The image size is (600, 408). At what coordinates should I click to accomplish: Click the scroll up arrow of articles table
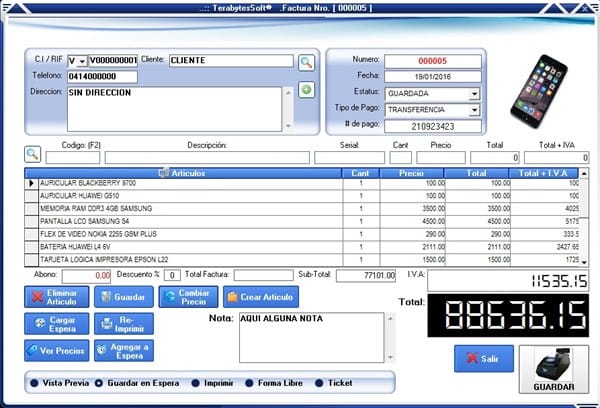click(584, 174)
